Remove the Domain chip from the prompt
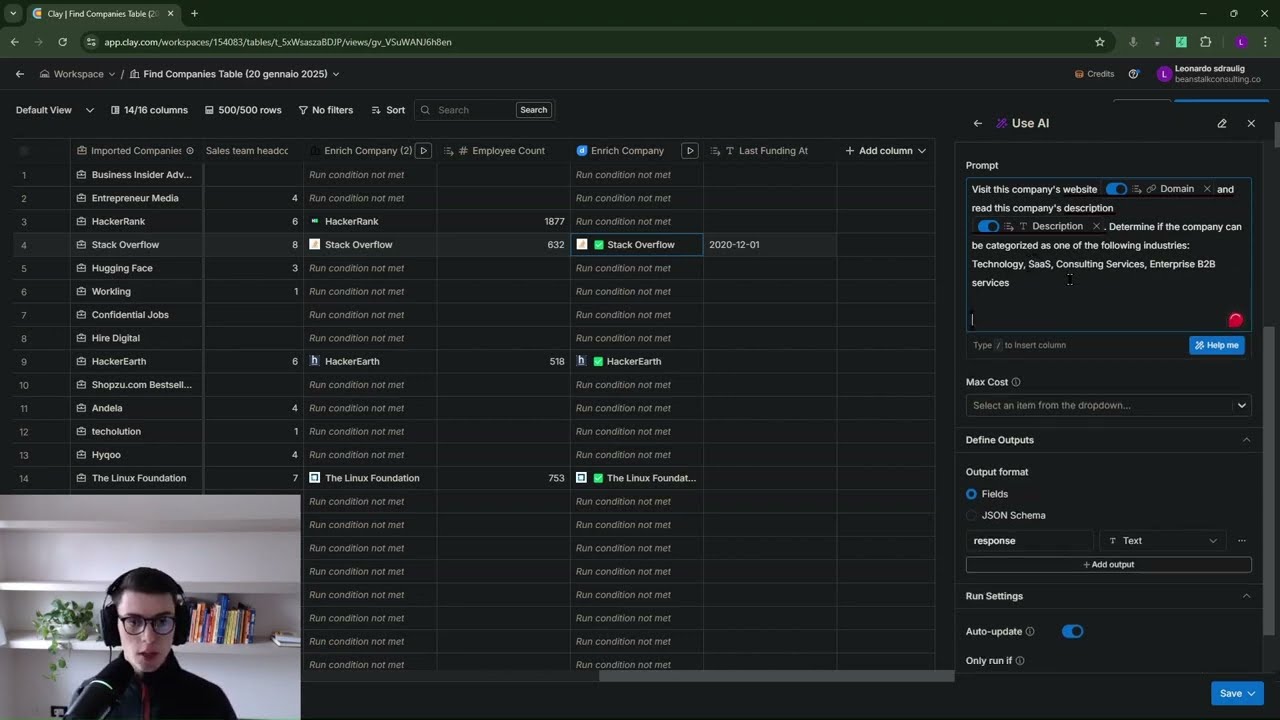 1207,189
